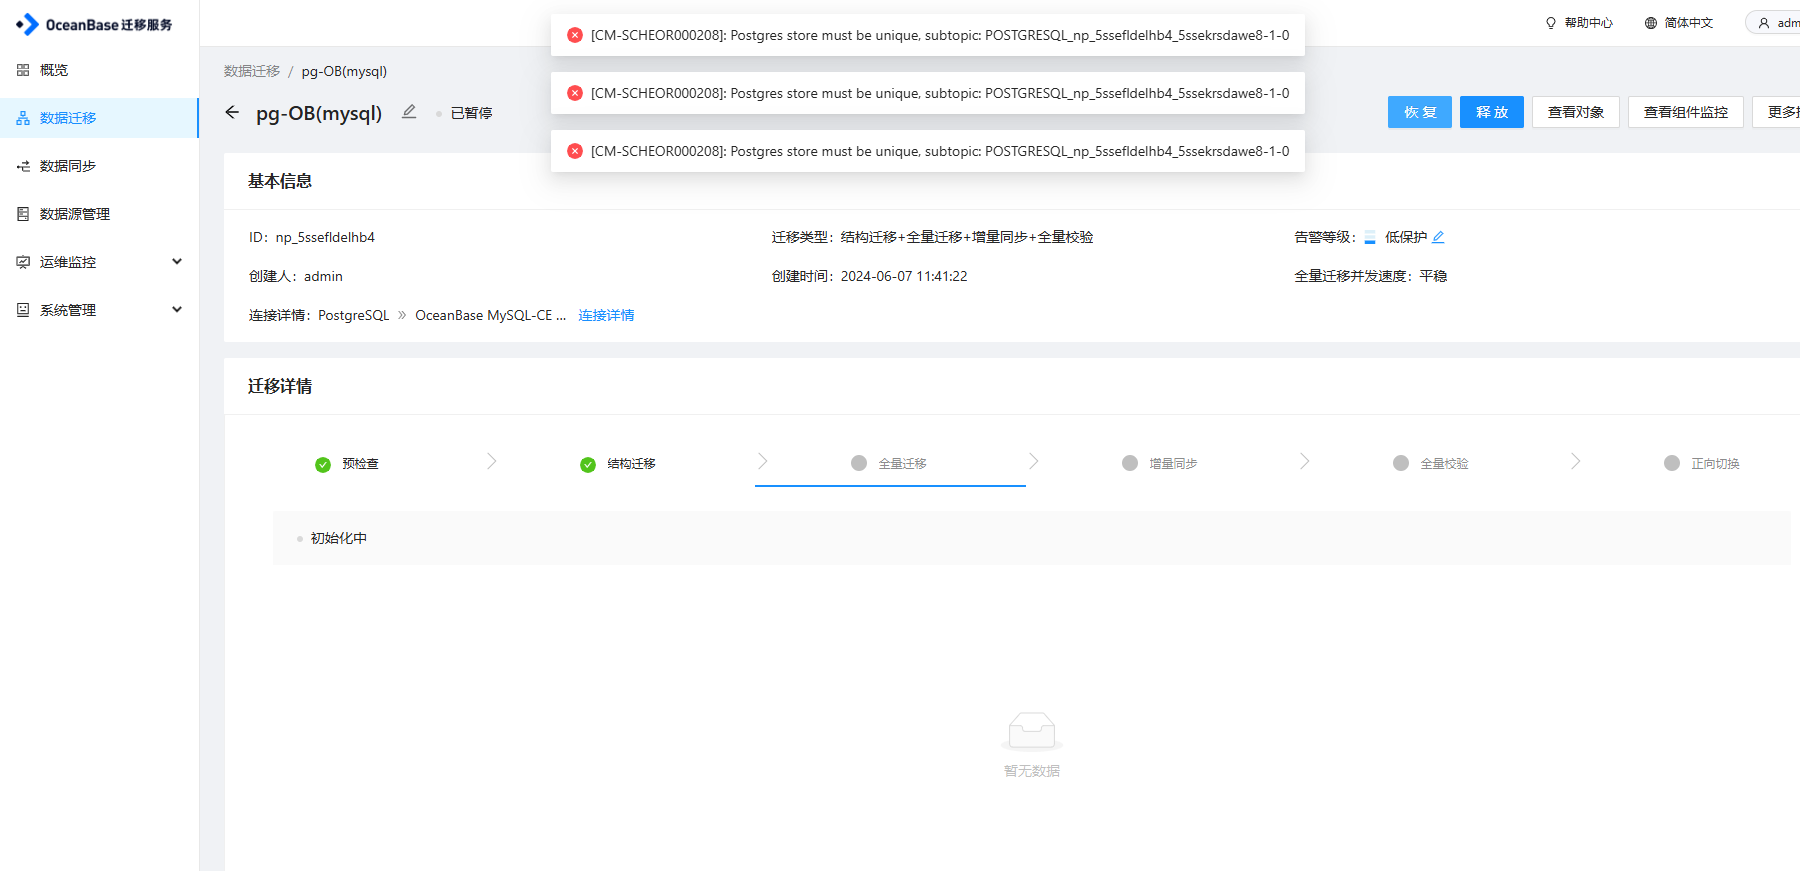Click the 恢复 resume button
This screenshot has height=871, width=1800.
1420,112
